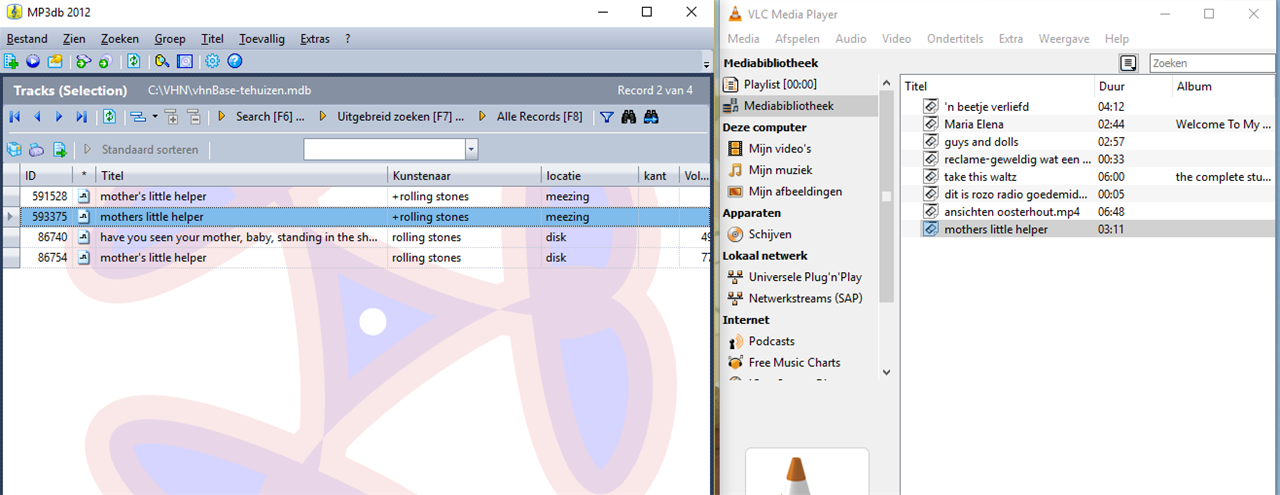Click the locatie column header
Screen dimensions: 1280x495
point(590,176)
